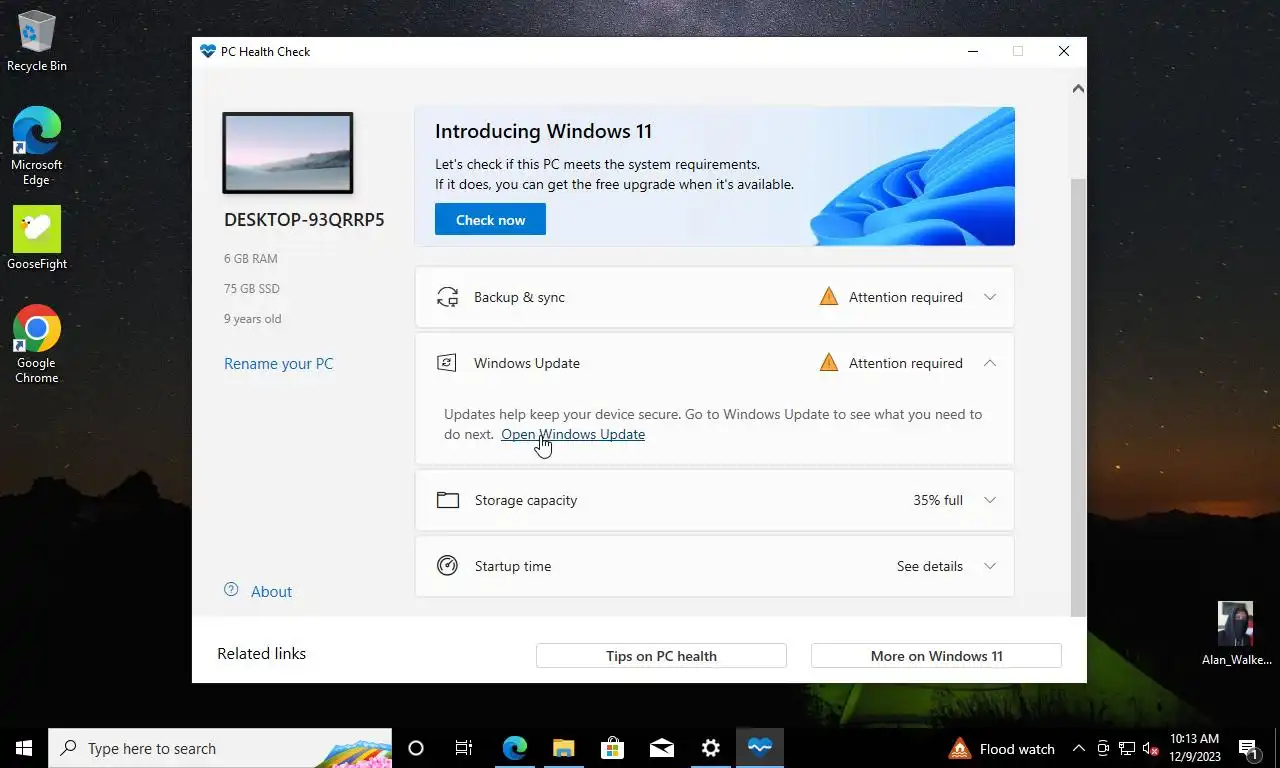This screenshot has width=1280, height=768.
Task: Expand the Startup time section
Action: (x=990, y=566)
